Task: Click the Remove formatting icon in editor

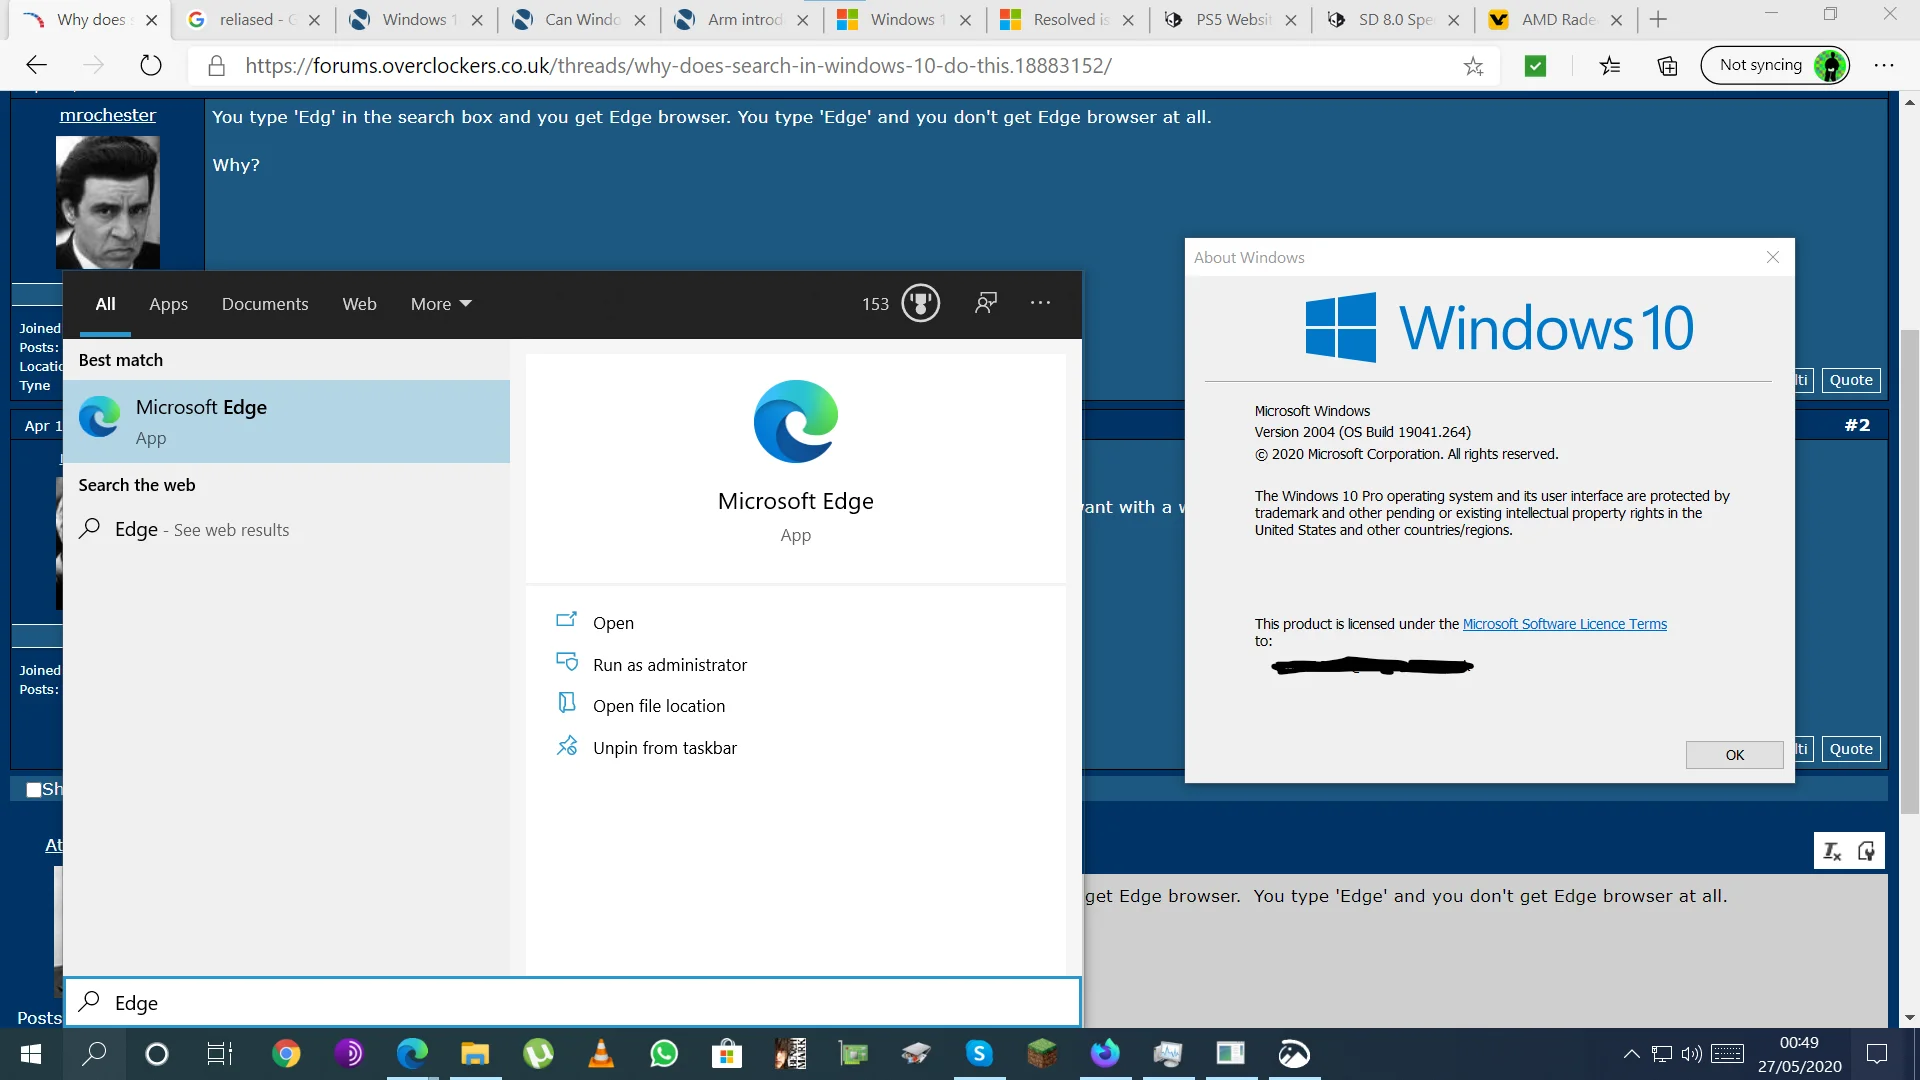Action: pos(1832,851)
